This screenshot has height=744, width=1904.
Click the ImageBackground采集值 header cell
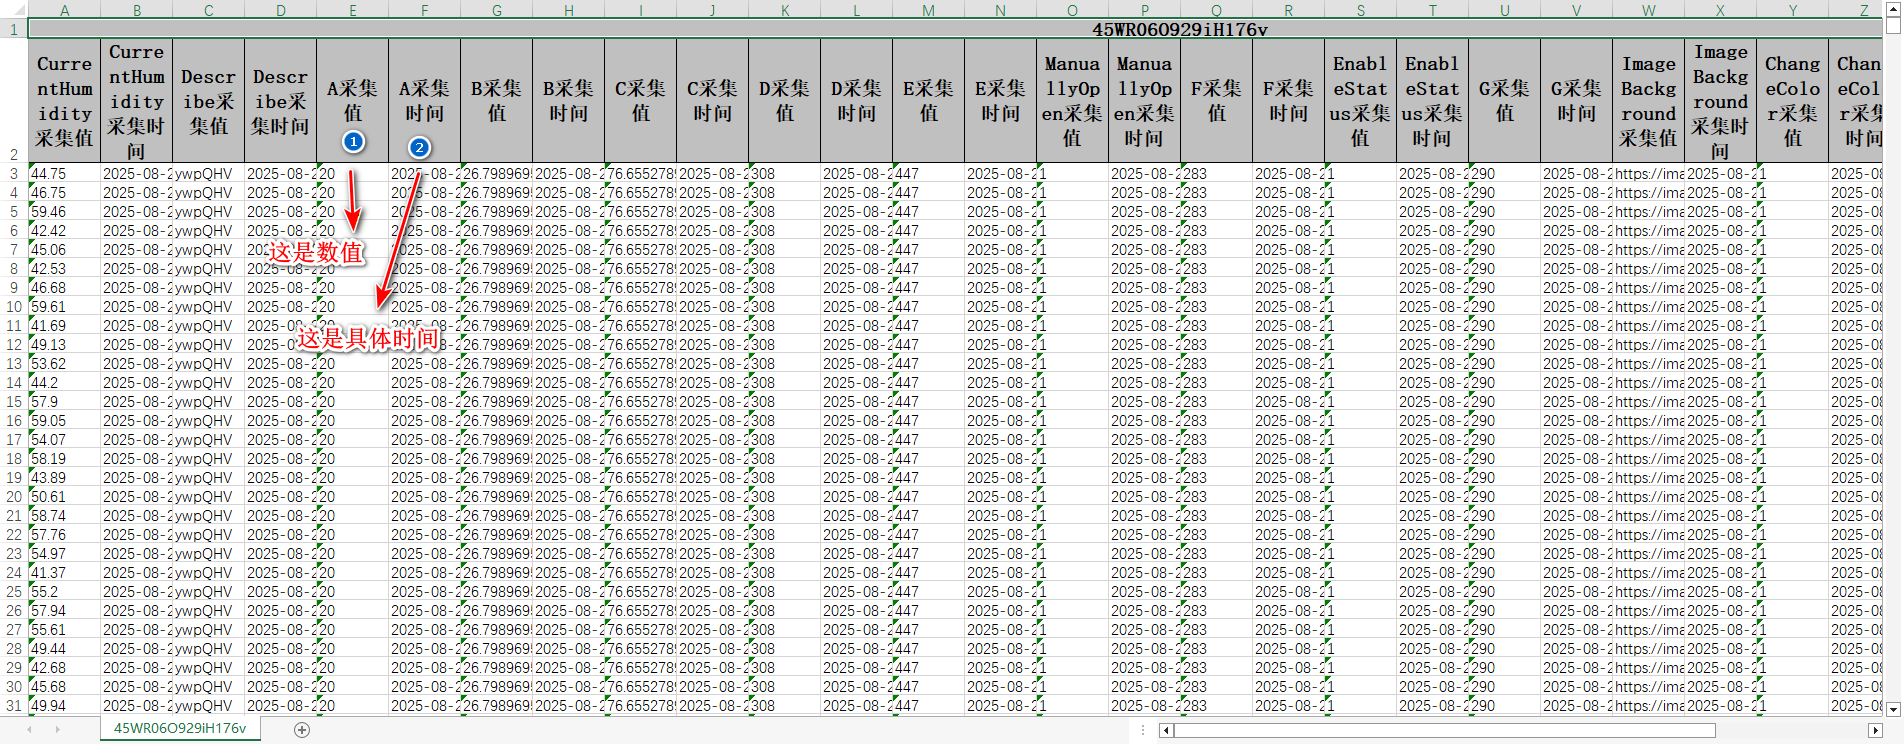pyautogui.click(x=1648, y=101)
